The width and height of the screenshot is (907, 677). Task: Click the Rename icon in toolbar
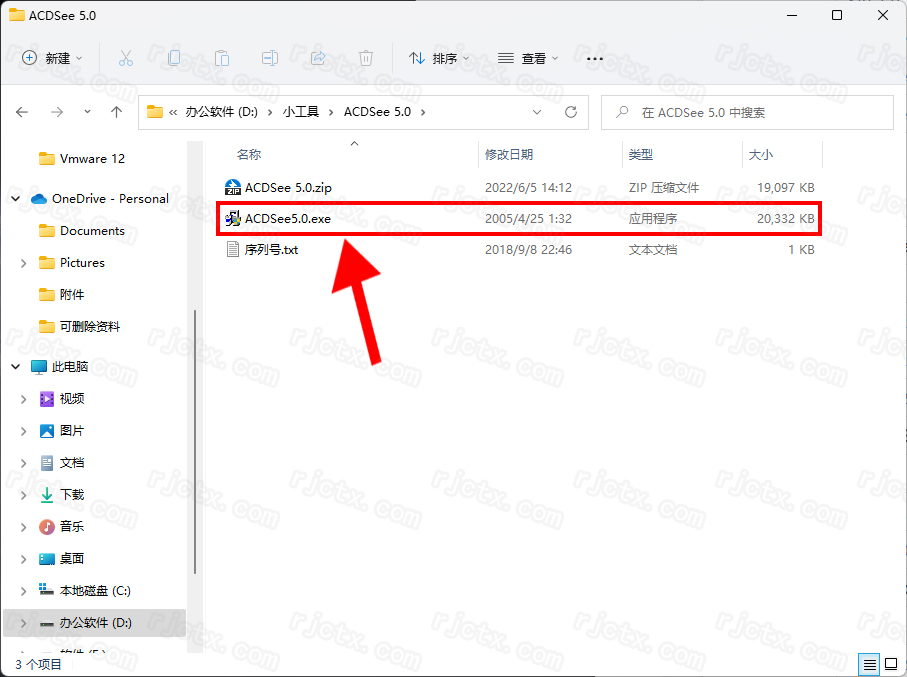point(270,58)
